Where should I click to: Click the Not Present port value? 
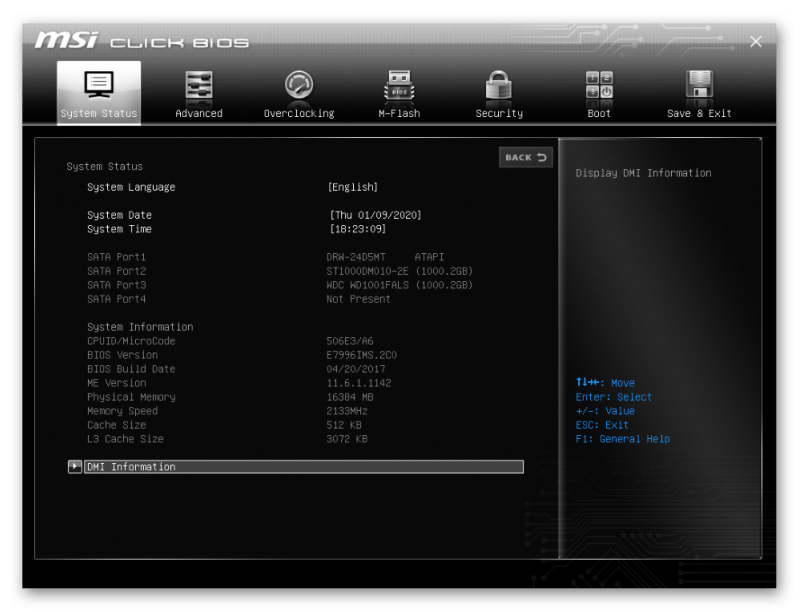358,299
